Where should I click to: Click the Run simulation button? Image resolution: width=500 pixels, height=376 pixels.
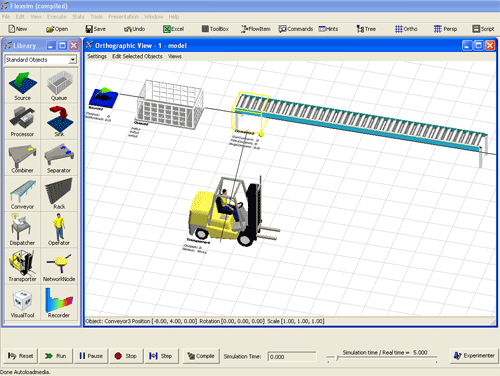(x=55, y=356)
